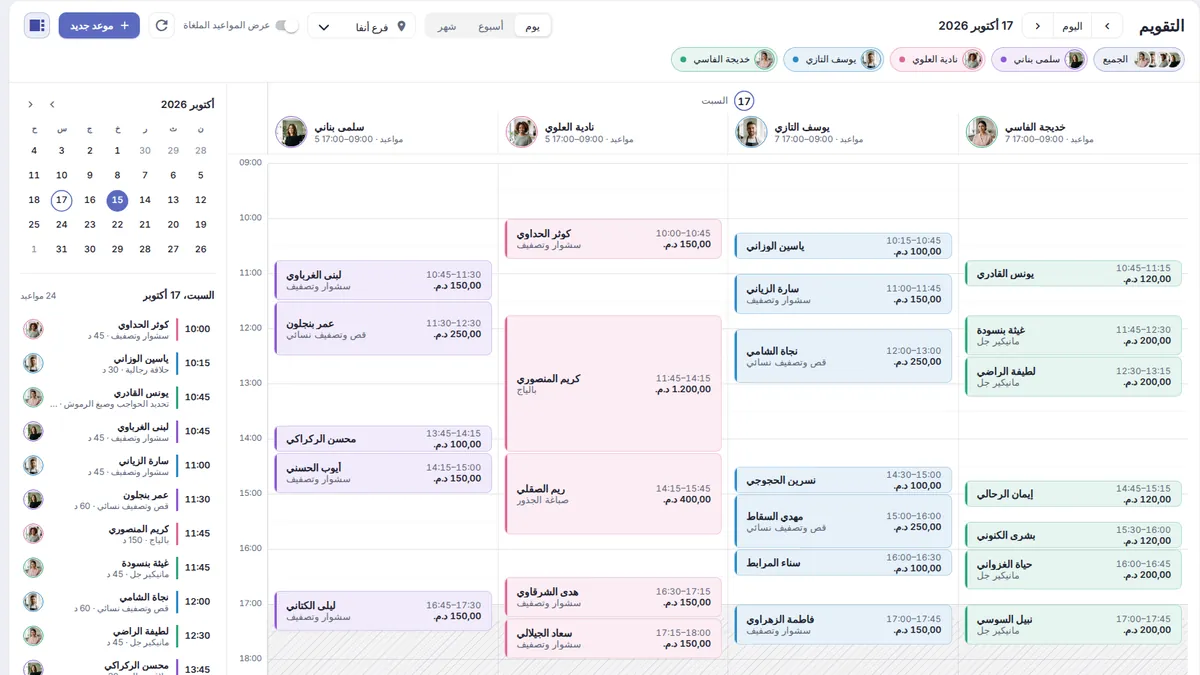Click the اليوم today button
The image size is (1200, 675).
1072,26
